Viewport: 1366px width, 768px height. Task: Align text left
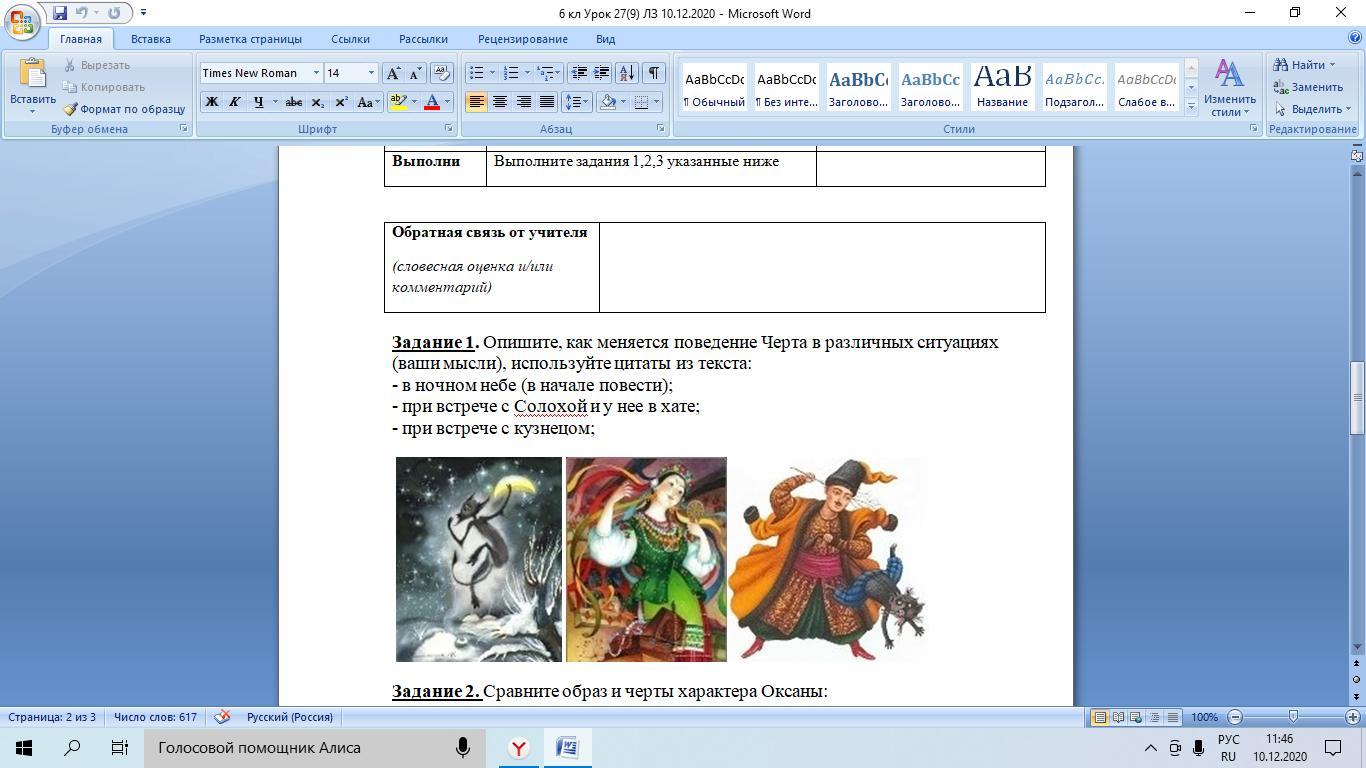coord(476,102)
